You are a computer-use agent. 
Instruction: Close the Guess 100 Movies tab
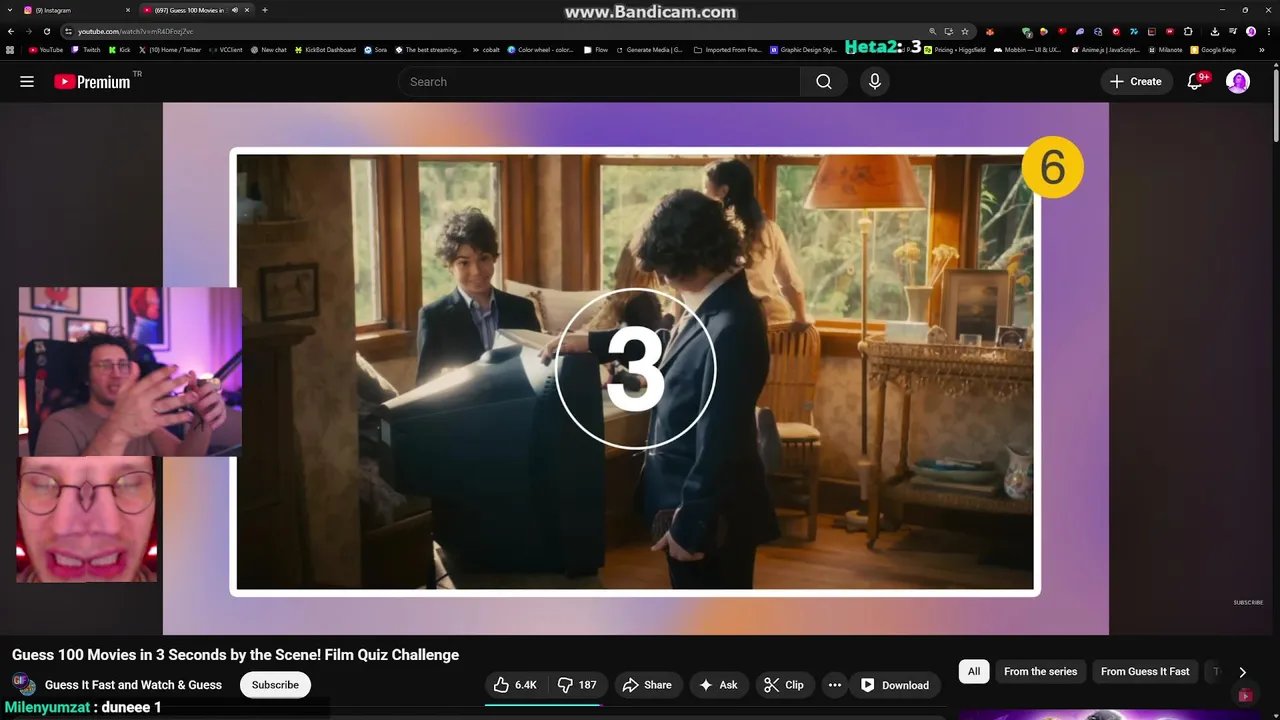click(246, 10)
